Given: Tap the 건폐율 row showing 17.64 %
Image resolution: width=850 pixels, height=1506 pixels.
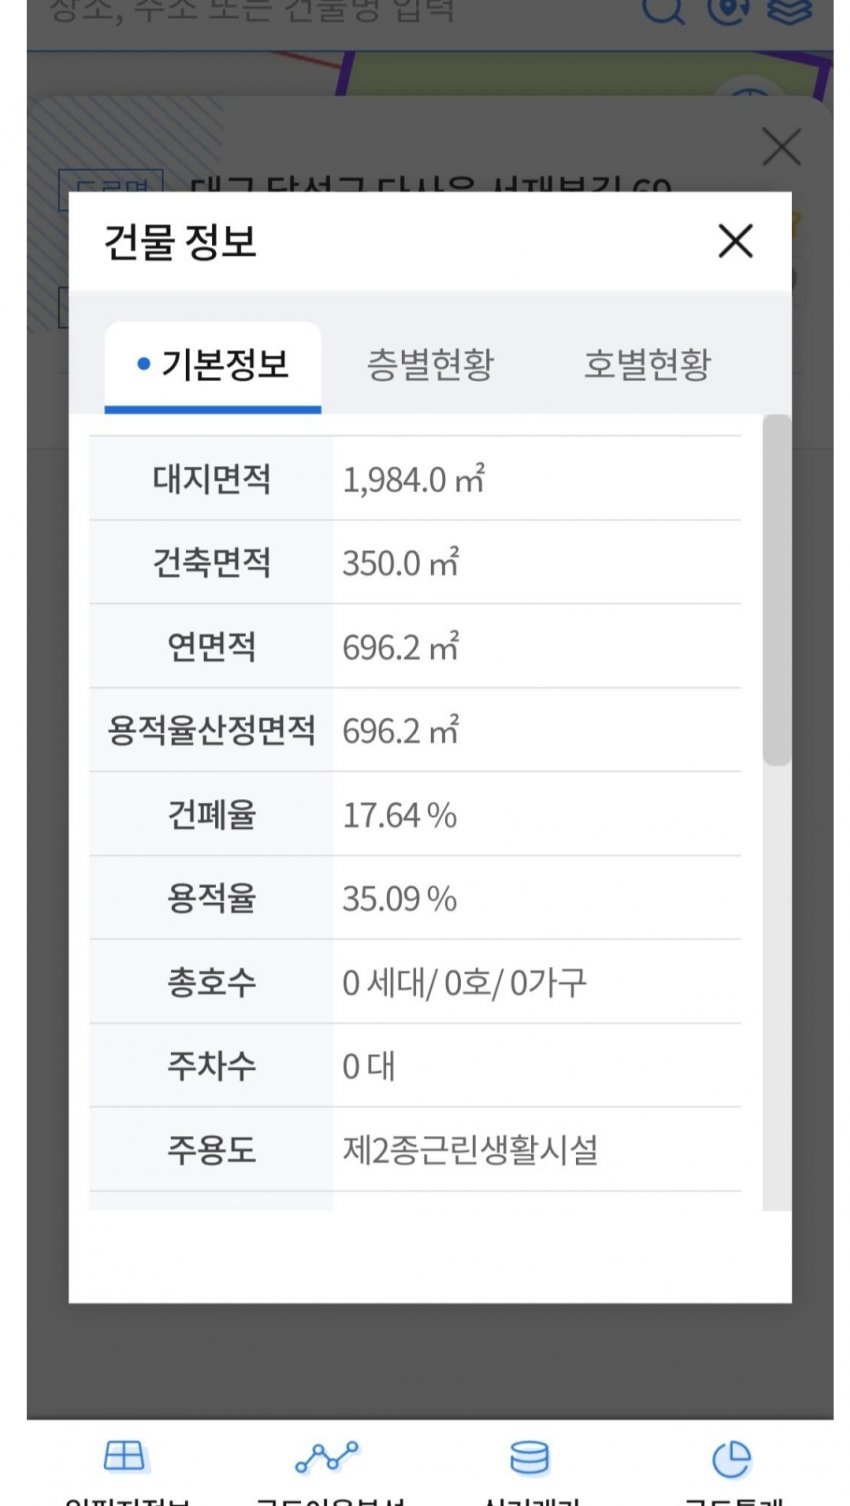Looking at the screenshot, I should click(400, 815).
